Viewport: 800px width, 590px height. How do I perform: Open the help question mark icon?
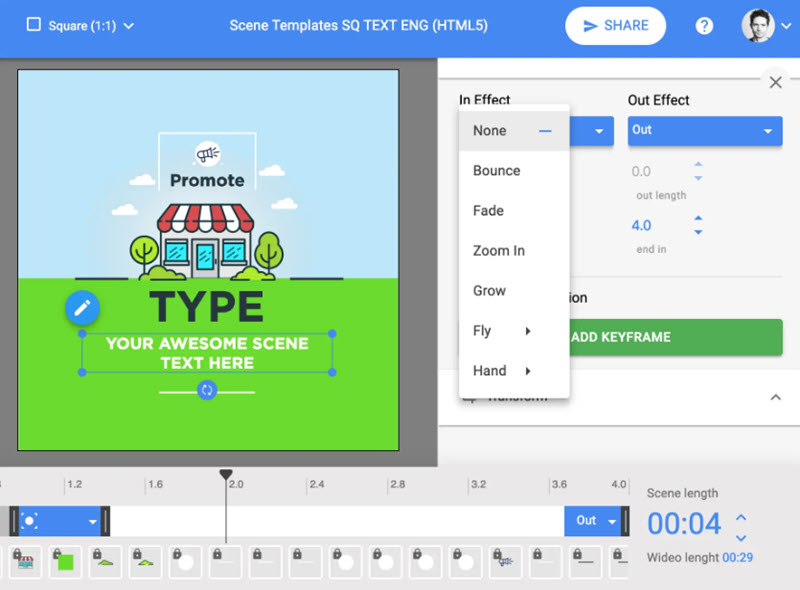704,26
